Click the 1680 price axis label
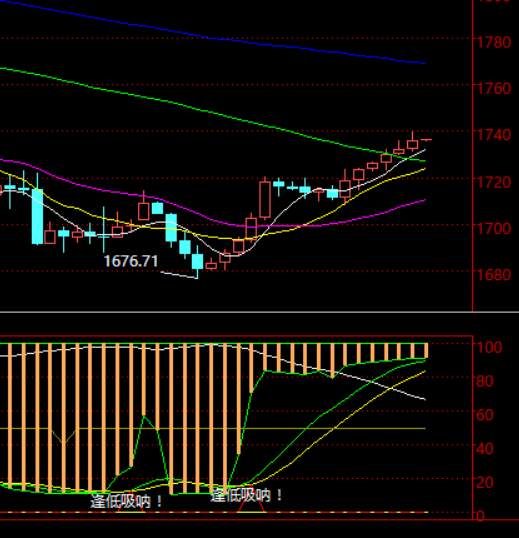 pos(494,274)
